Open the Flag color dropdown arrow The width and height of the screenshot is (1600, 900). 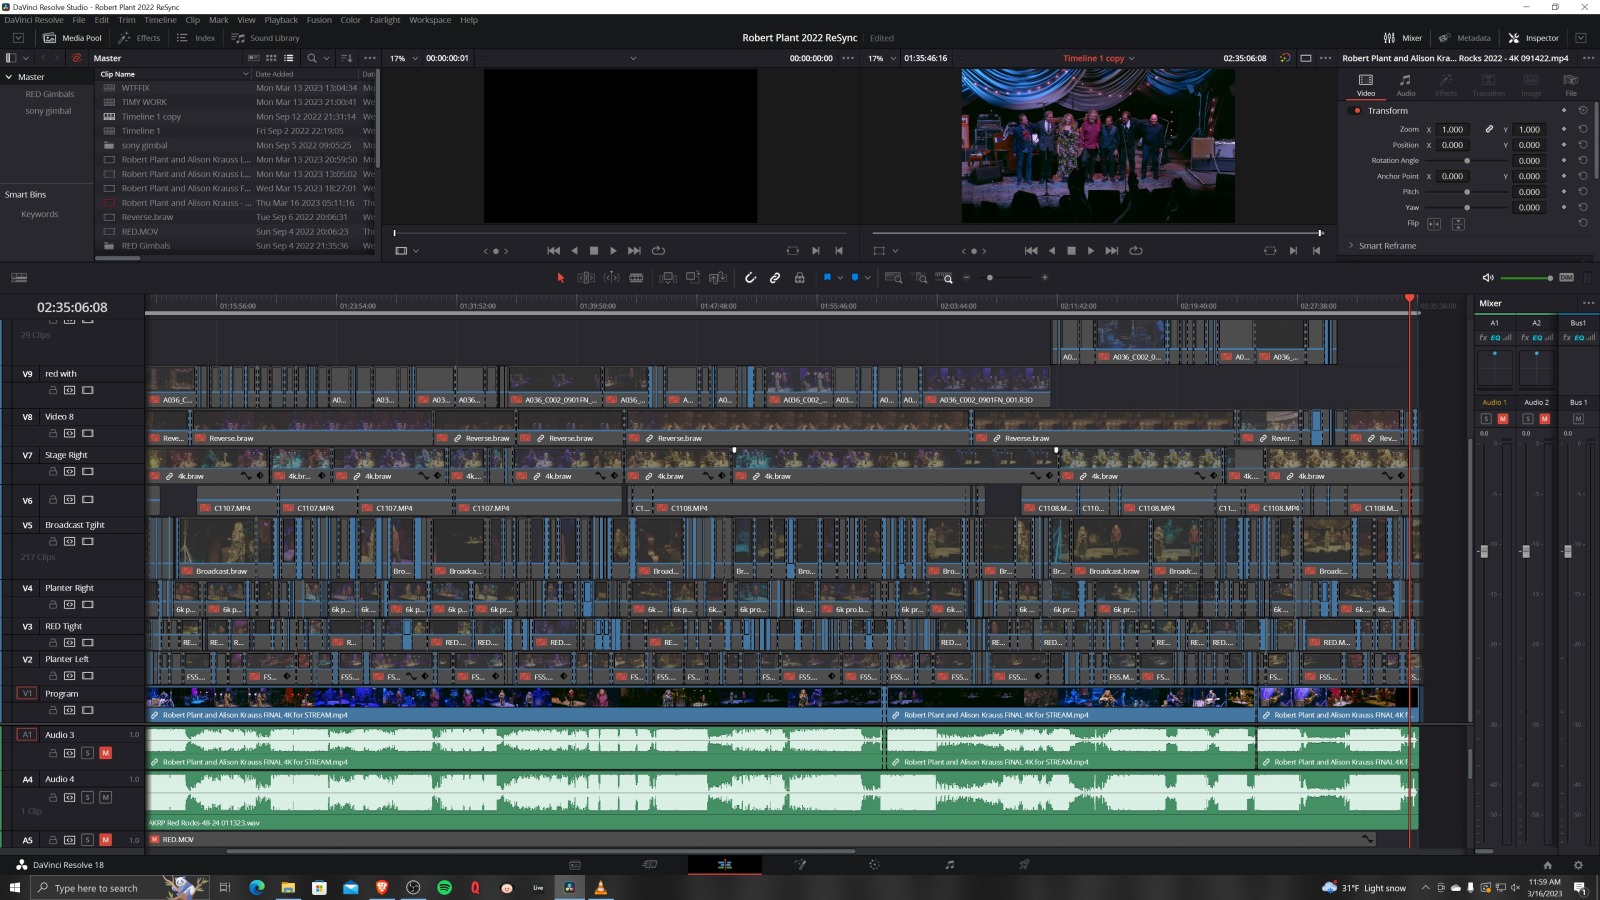[x=840, y=278]
